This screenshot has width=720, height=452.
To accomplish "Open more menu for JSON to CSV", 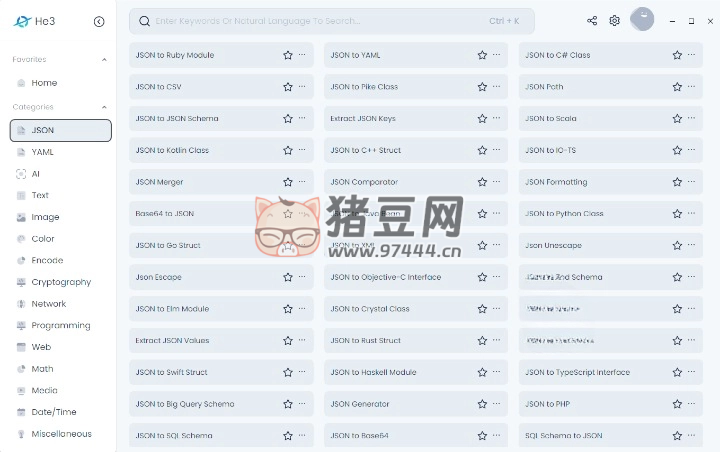I will 302,87.
